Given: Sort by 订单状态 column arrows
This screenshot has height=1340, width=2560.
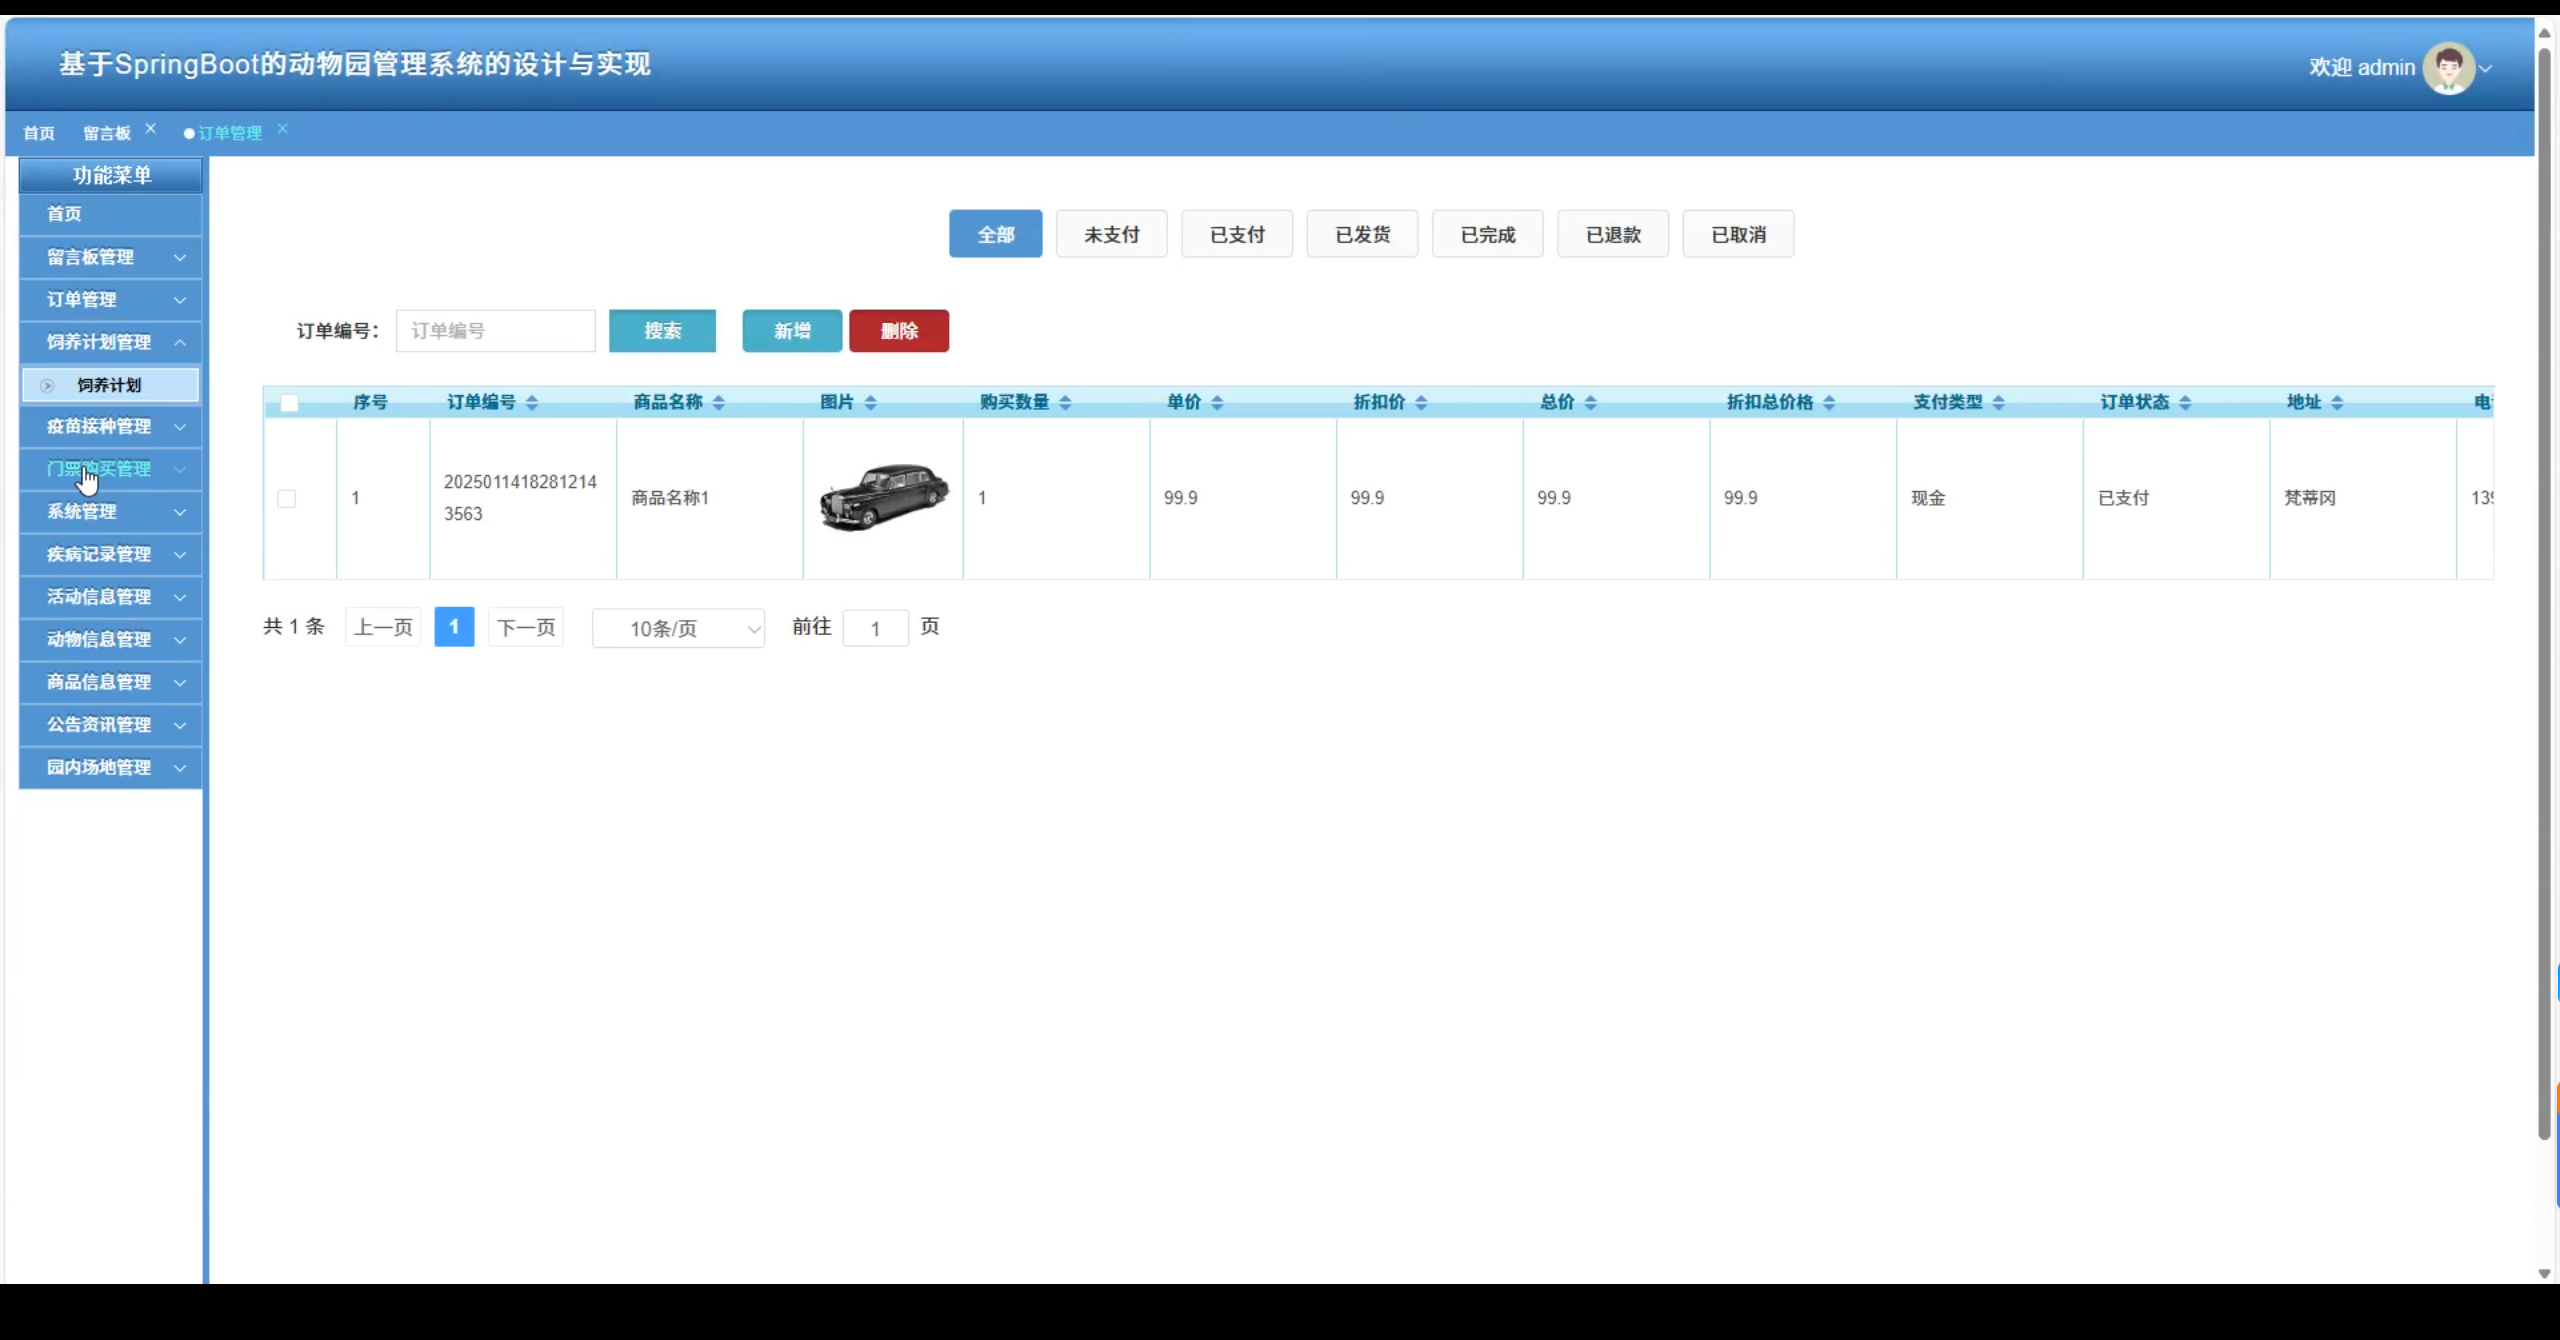Looking at the screenshot, I should pyautogui.click(x=2185, y=403).
